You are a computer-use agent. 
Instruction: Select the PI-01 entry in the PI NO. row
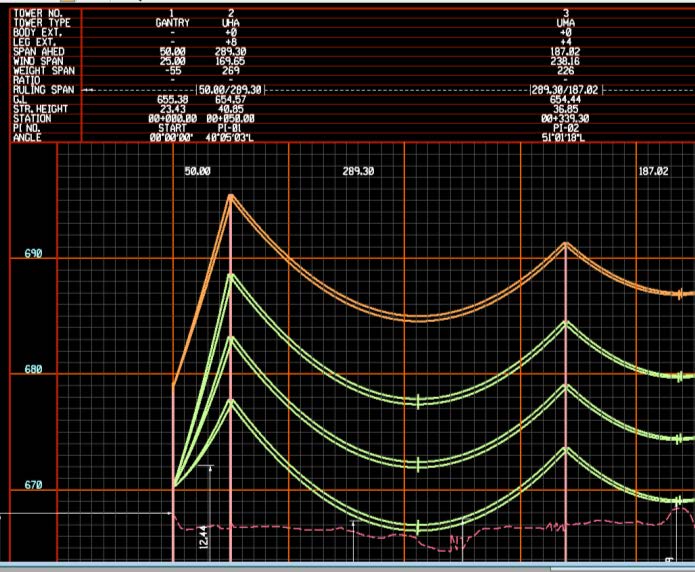(231, 128)
